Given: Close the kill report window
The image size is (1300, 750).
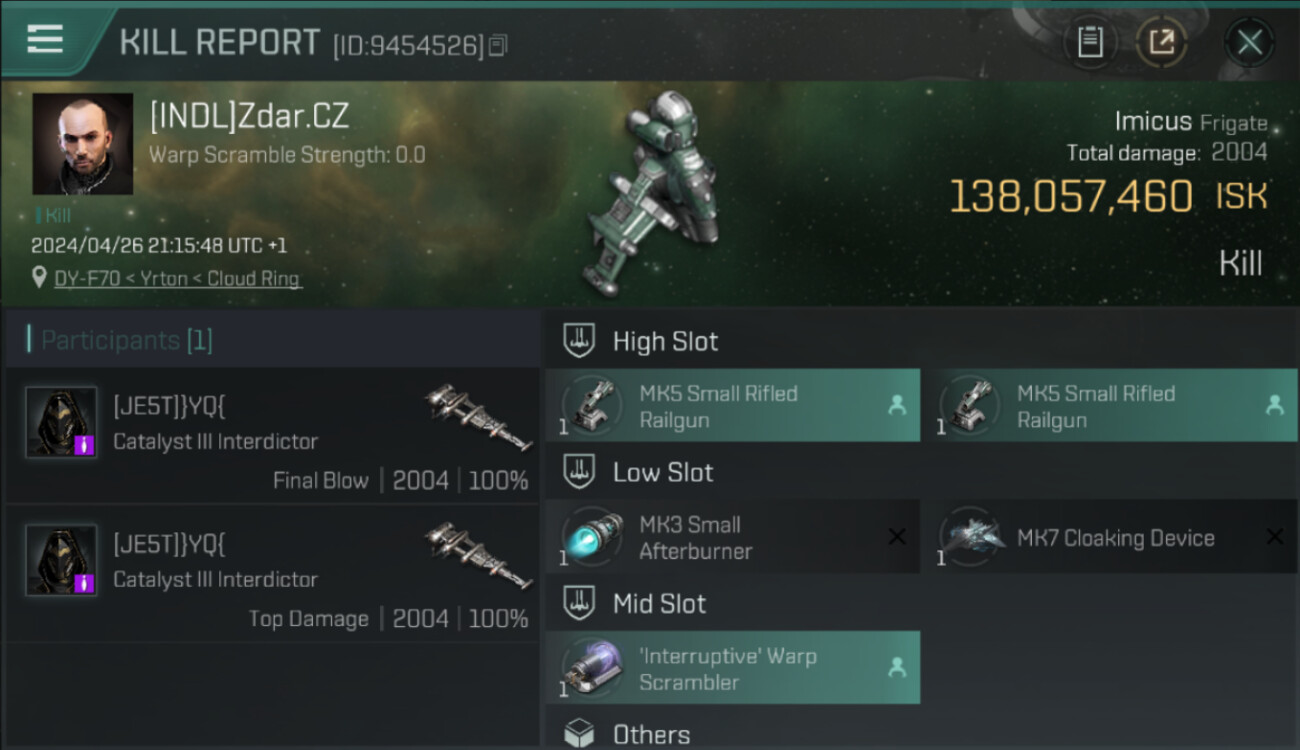Looking at the screenshot, I should 1249,42.
